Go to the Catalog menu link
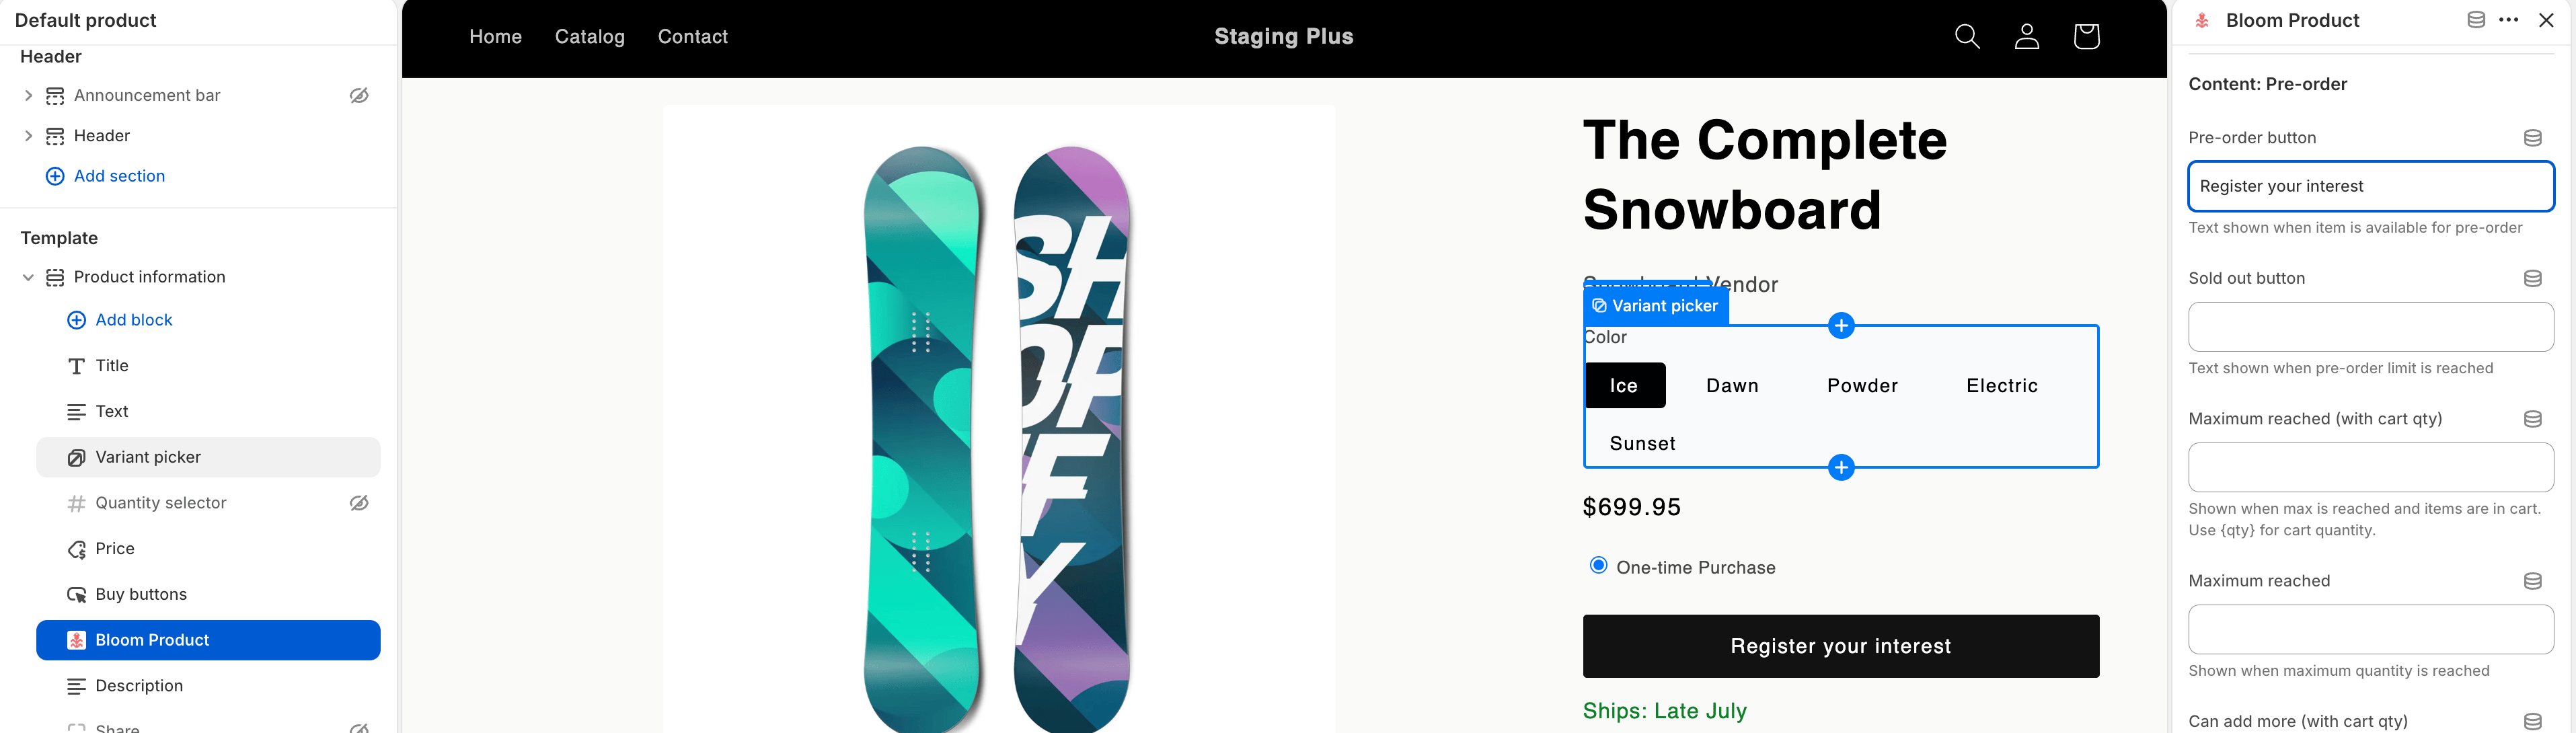 pyautogui.click(x=589, y=37)
